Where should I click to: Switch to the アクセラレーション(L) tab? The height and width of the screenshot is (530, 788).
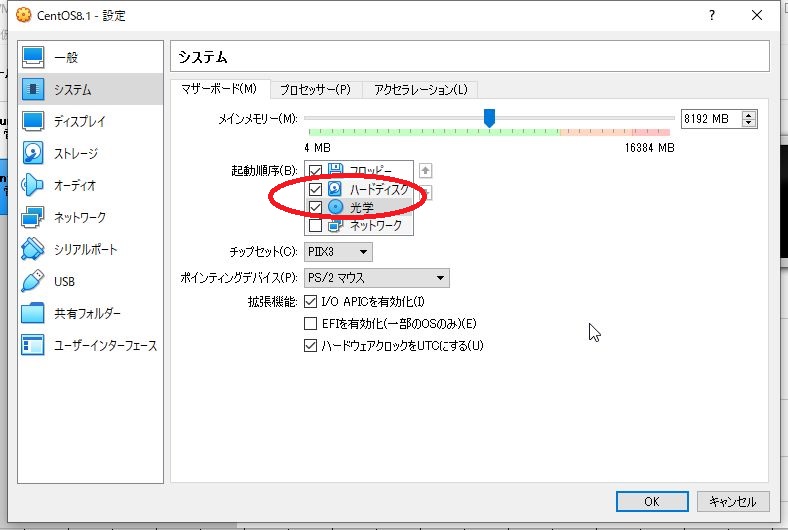pyautogui.click(x=421, y=89)
